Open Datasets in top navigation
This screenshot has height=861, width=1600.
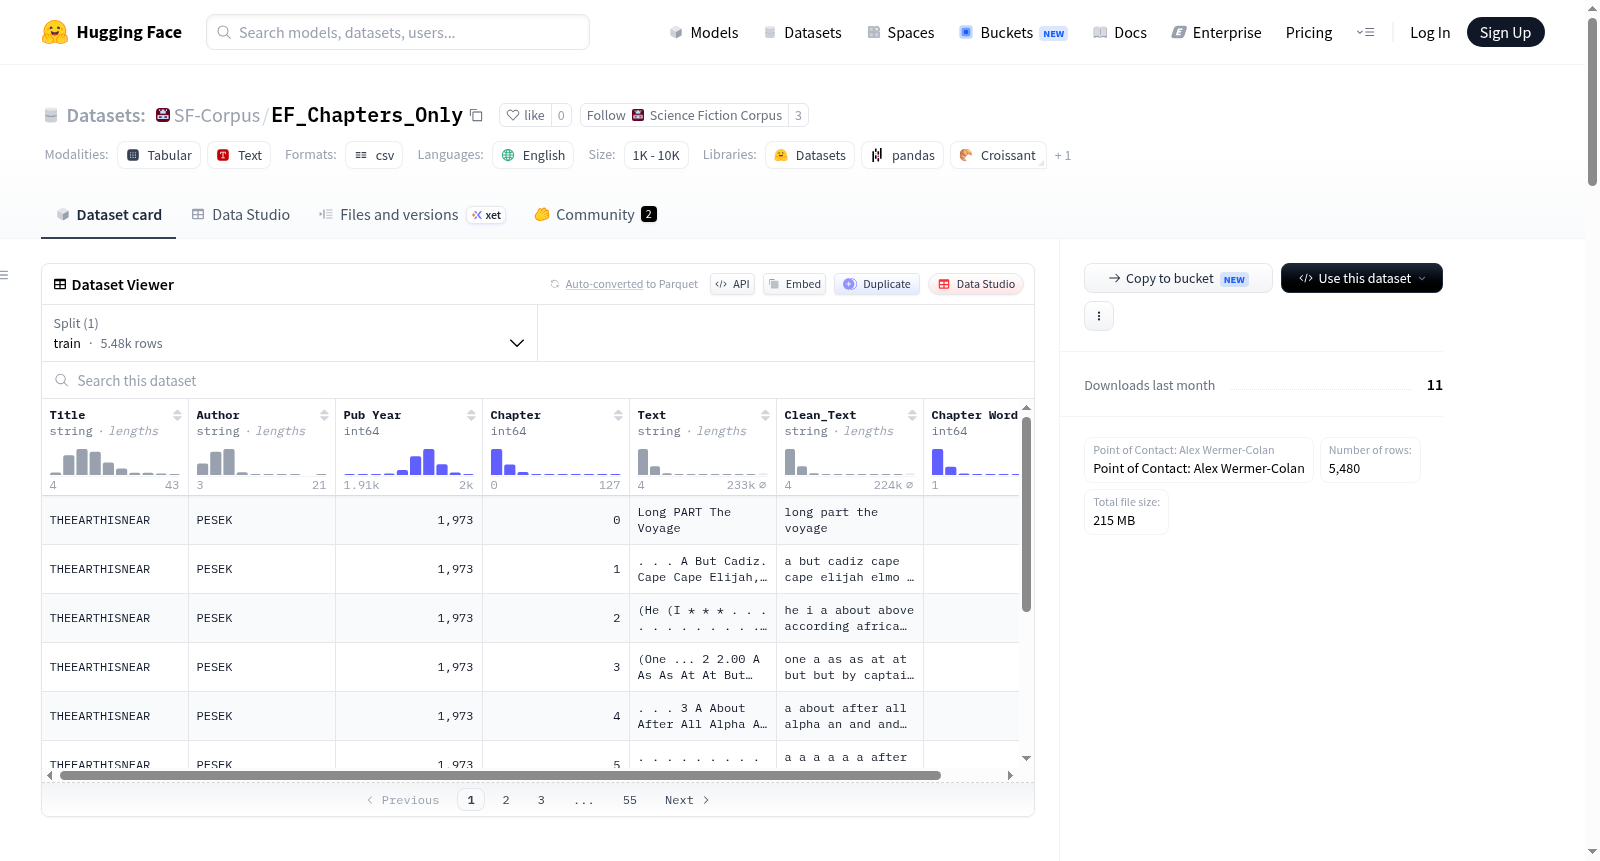(x=803, y=33)
